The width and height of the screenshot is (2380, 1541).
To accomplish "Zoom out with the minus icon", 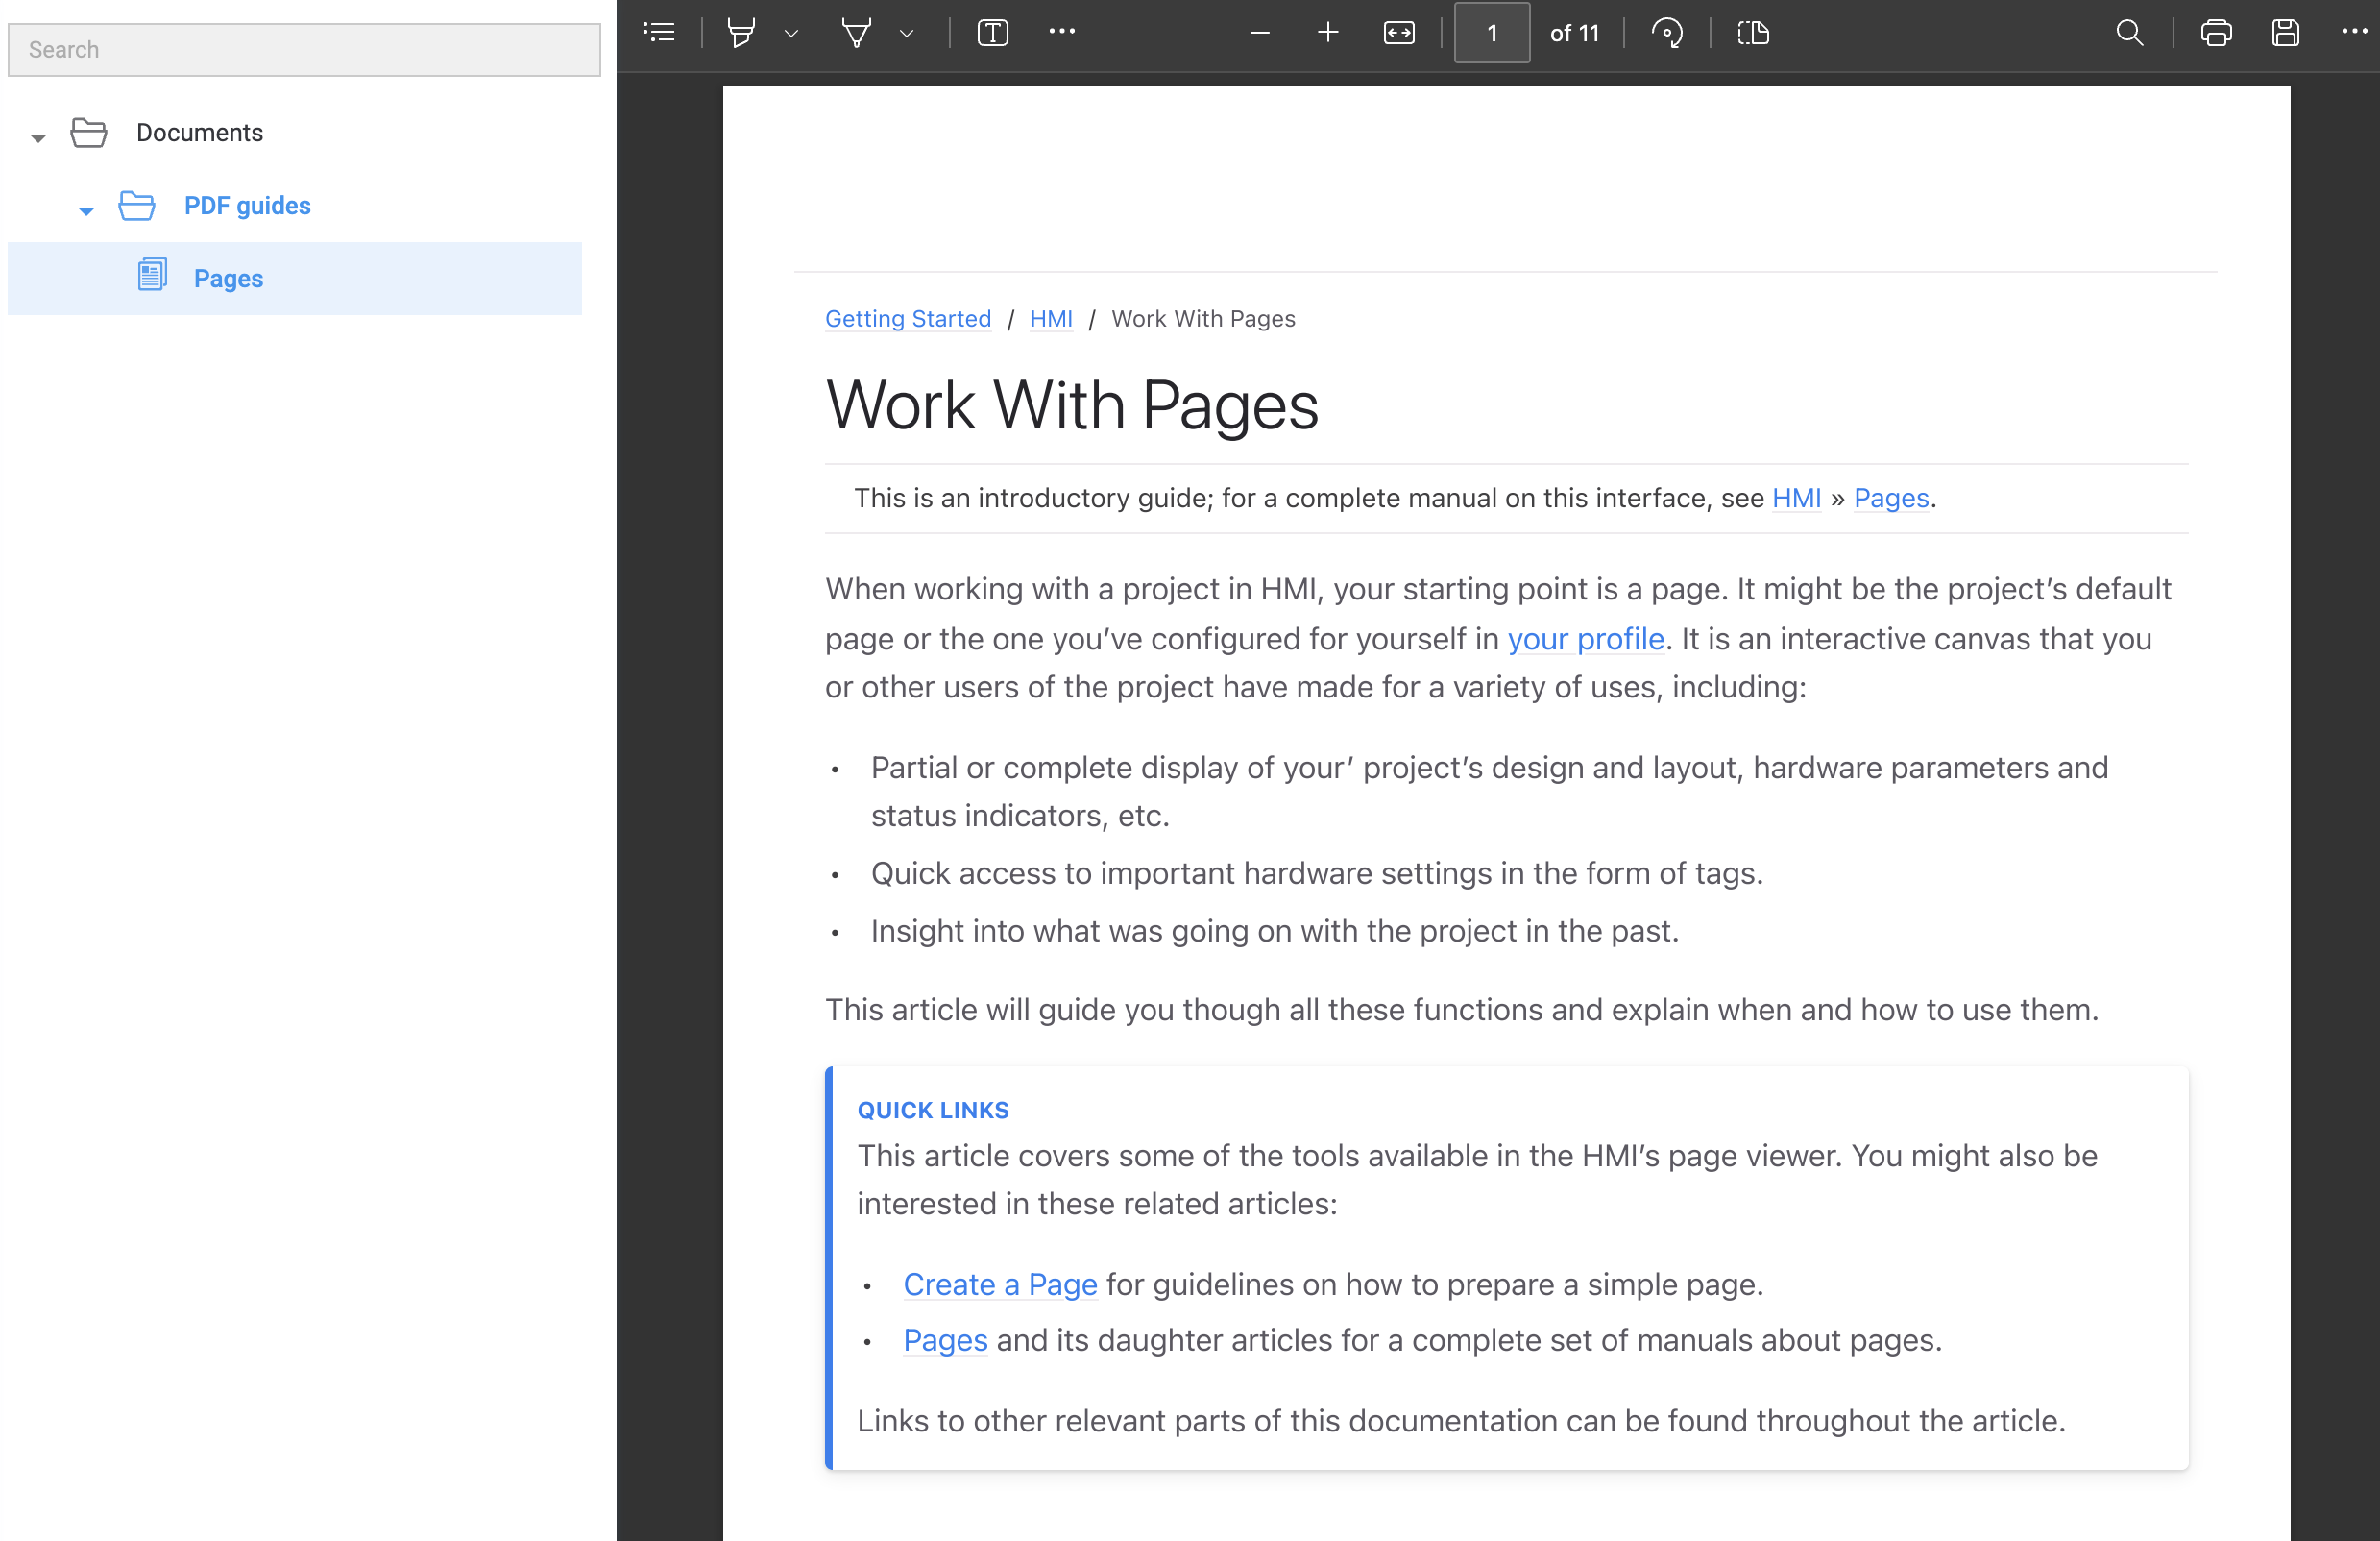I will tap(1260, 33).
